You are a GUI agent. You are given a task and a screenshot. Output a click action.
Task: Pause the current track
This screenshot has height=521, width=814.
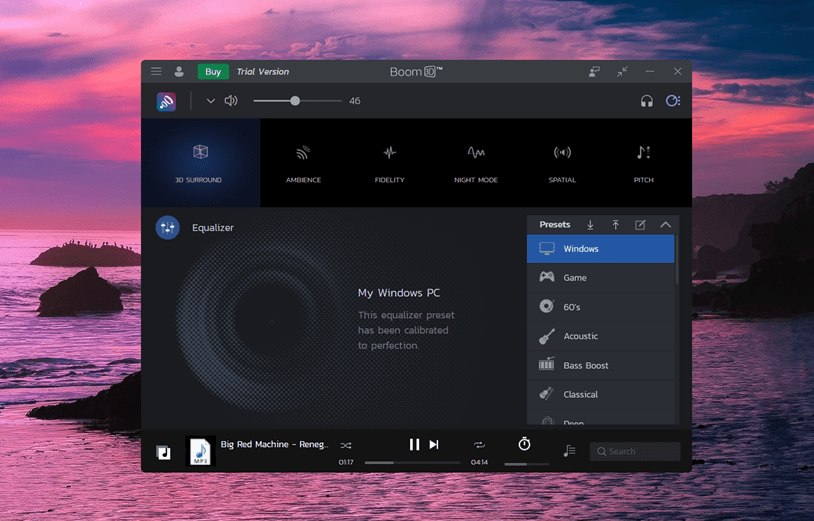[x=414, y=445]
